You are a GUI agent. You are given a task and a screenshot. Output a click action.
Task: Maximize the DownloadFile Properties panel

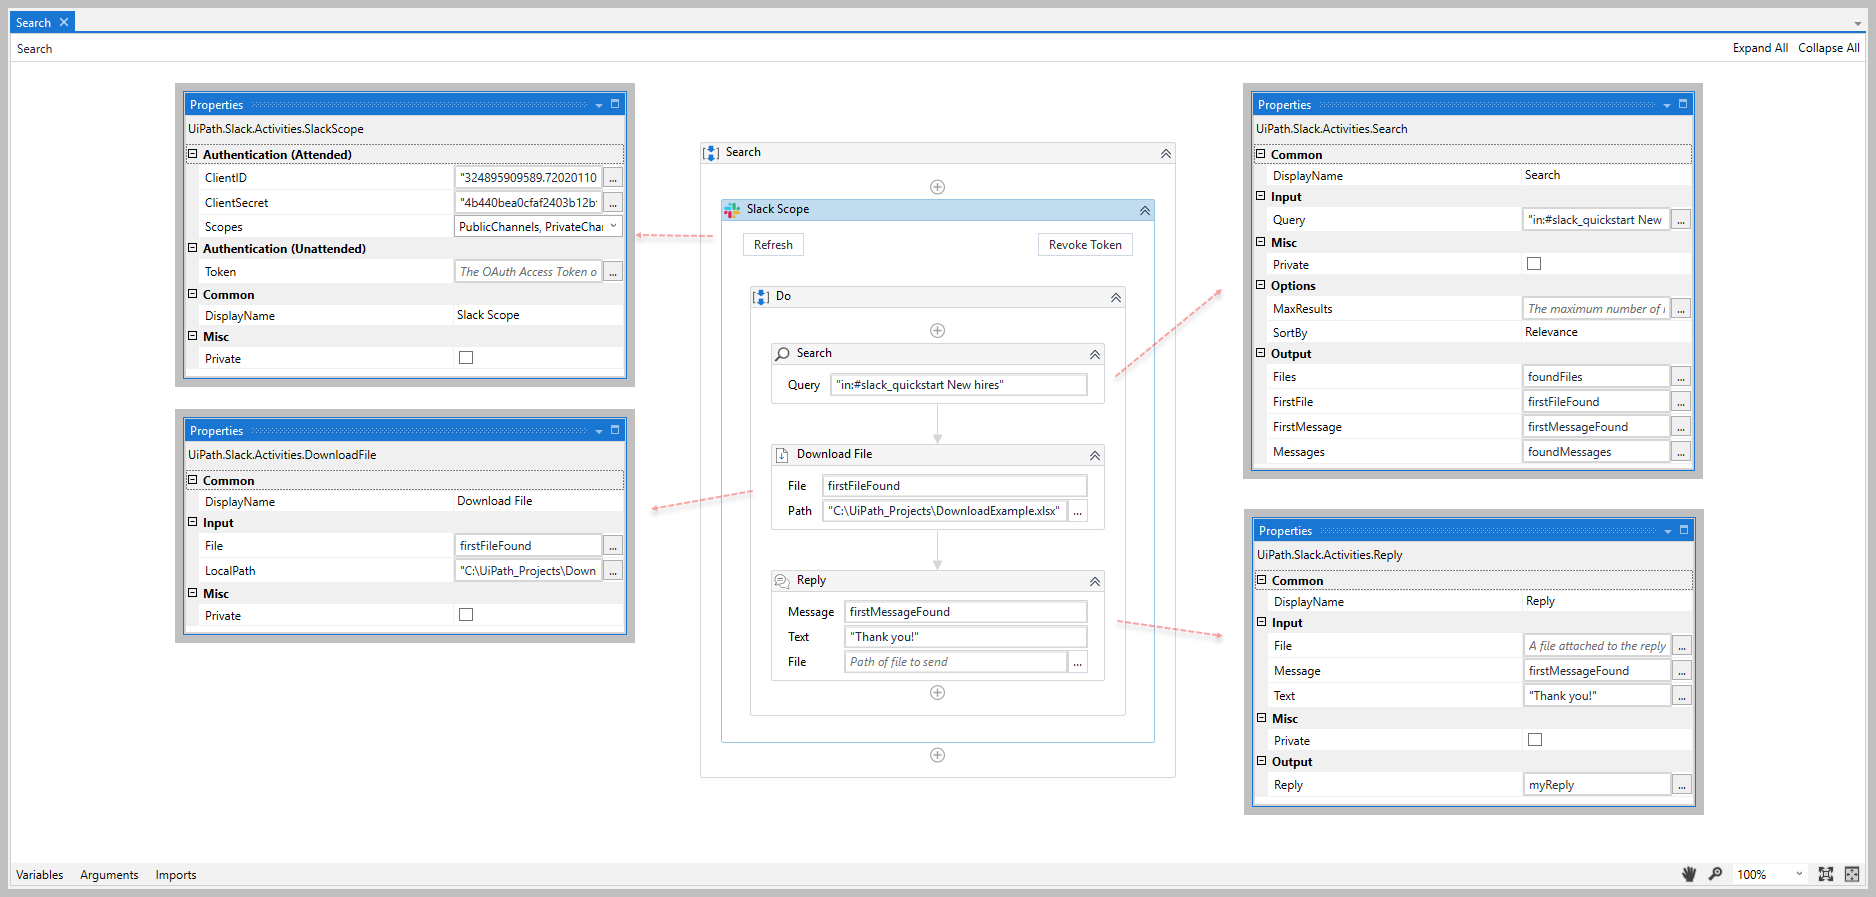click(615, 430)
